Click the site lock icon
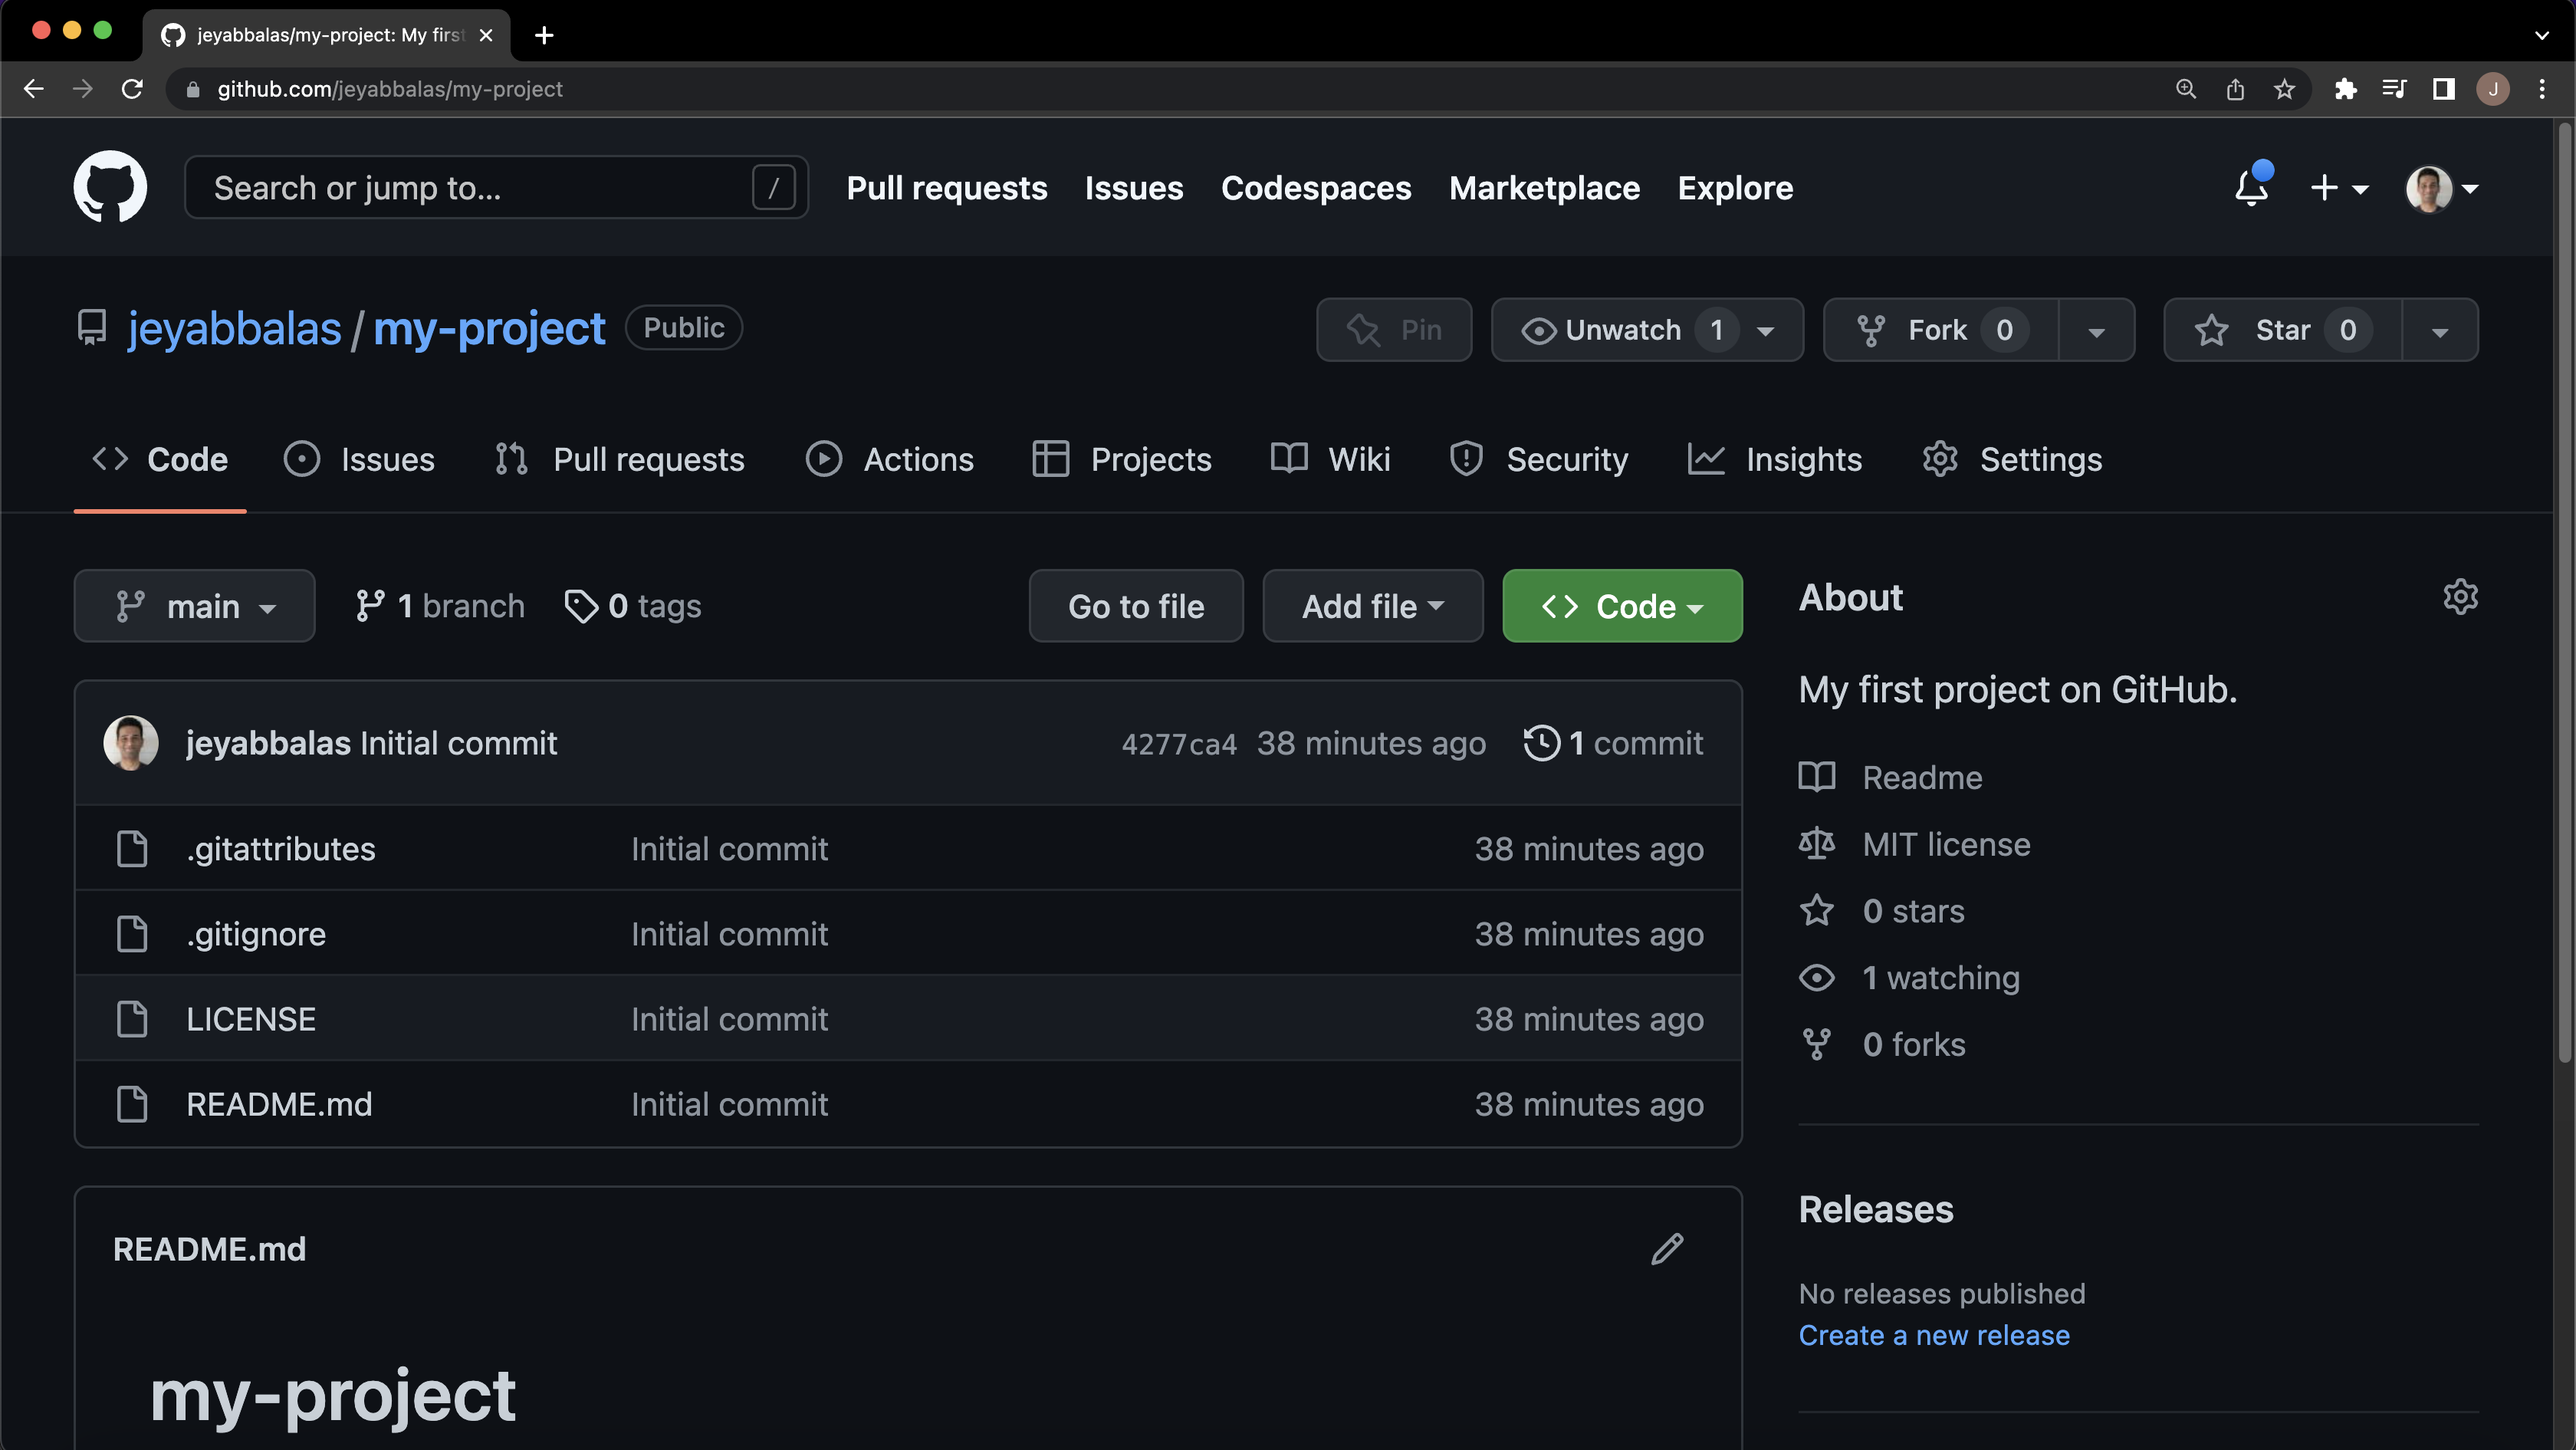The image size is (2576, 1450). click(x=193, y=89)
